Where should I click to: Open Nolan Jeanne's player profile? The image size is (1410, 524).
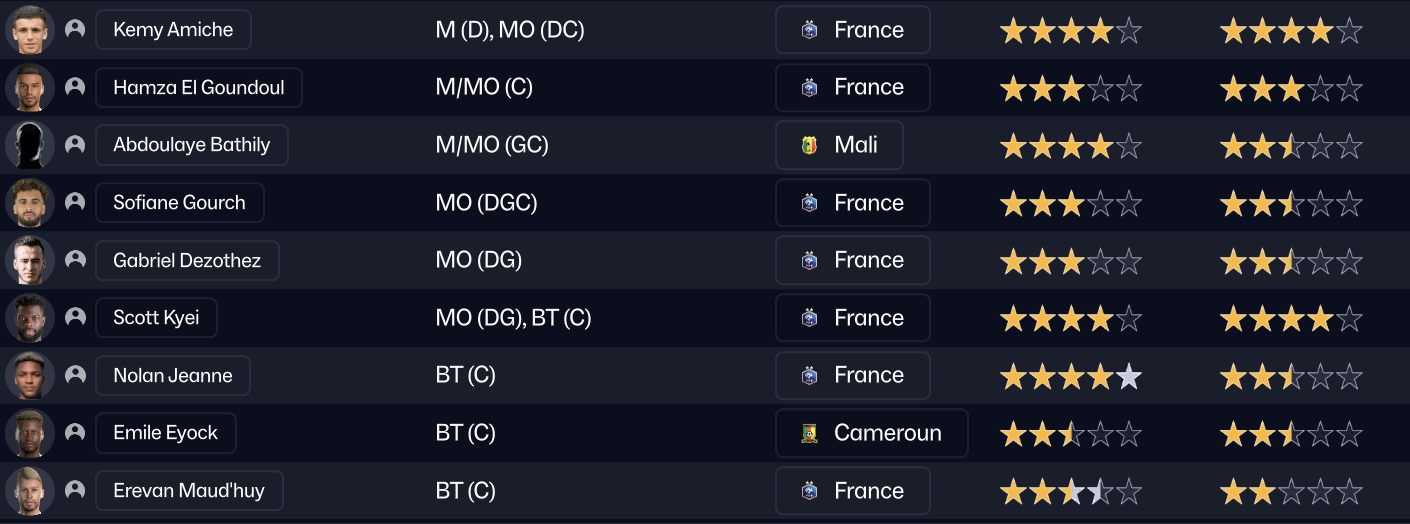click(x=172, y=375)
